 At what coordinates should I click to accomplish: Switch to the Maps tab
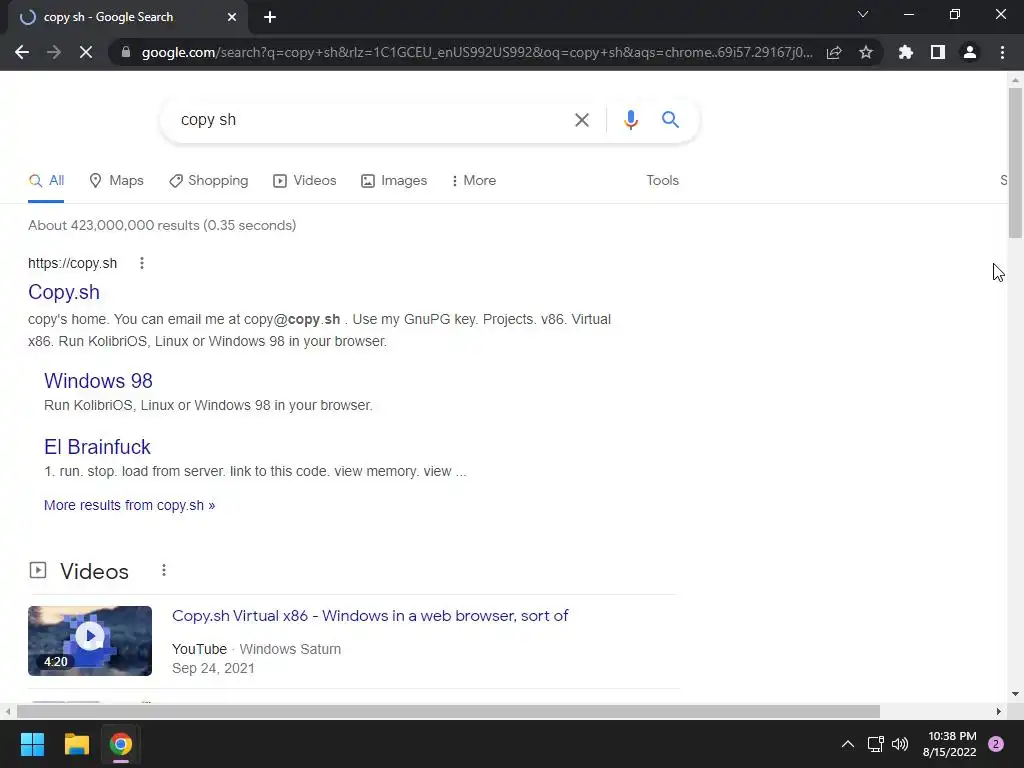coord(116,181)
